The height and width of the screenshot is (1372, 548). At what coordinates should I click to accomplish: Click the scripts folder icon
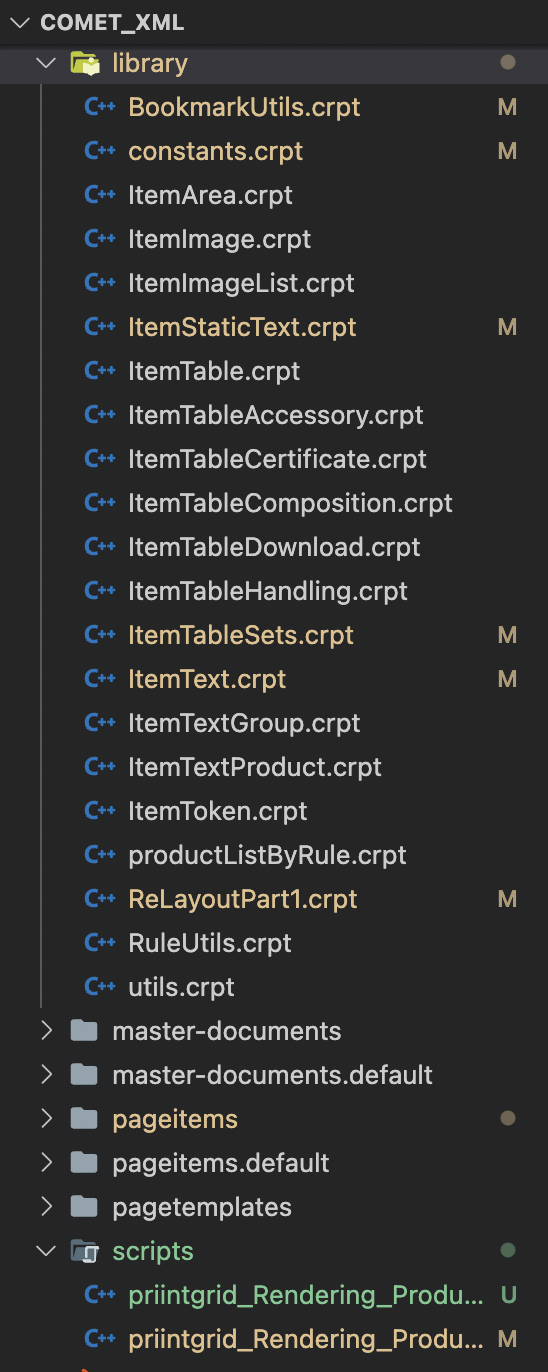[85, 1251]
